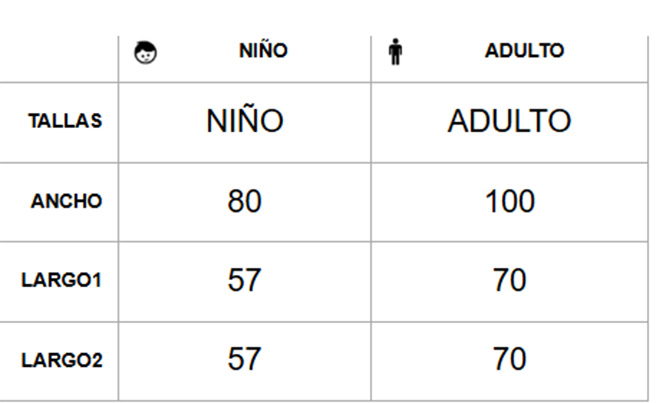Select the 70 cell in LARGO2 row
Screen dimensions: 666x403
click(510, 359)
